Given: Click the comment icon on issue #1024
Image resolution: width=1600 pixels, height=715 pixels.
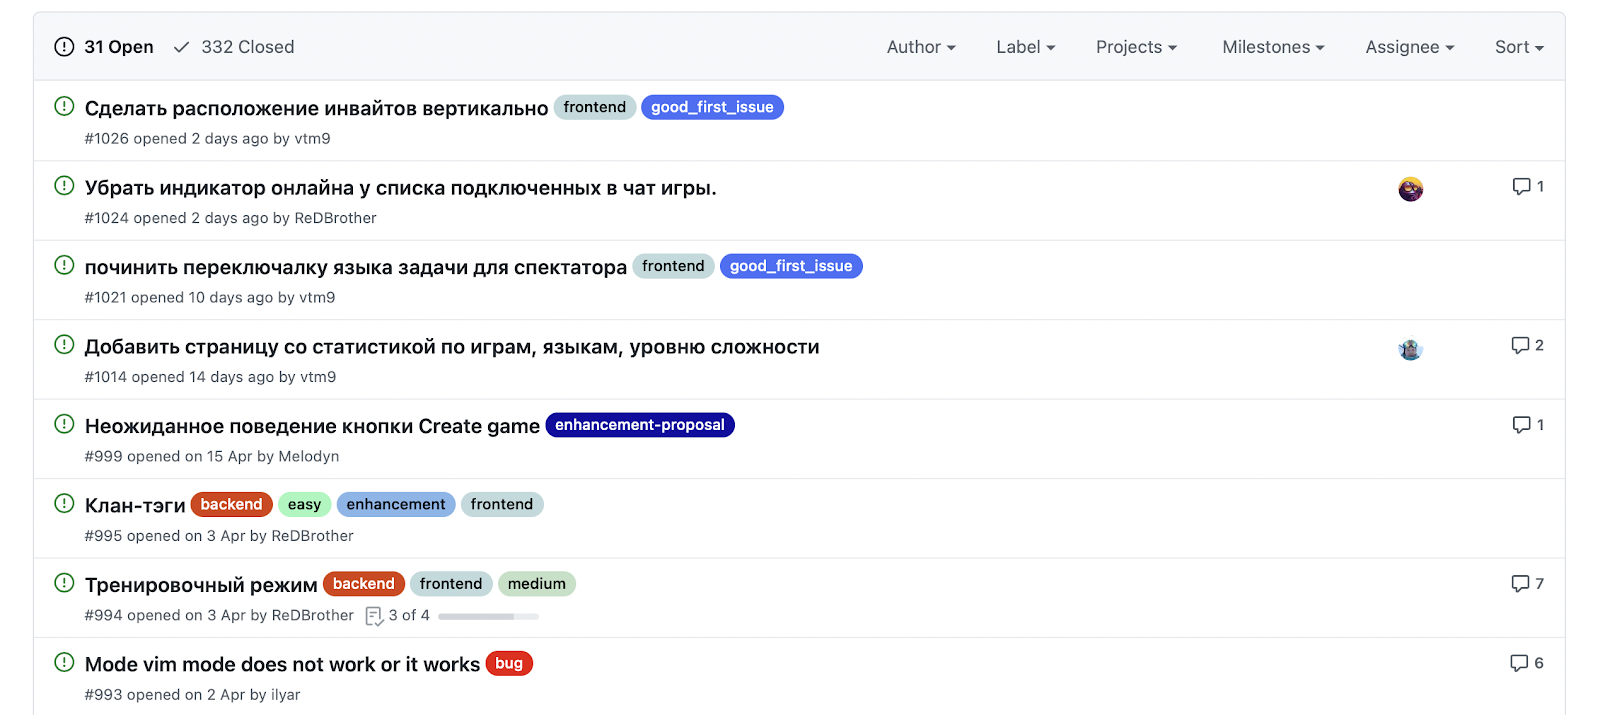Looking at the screenshot, I should click(x=1521, y=187).
